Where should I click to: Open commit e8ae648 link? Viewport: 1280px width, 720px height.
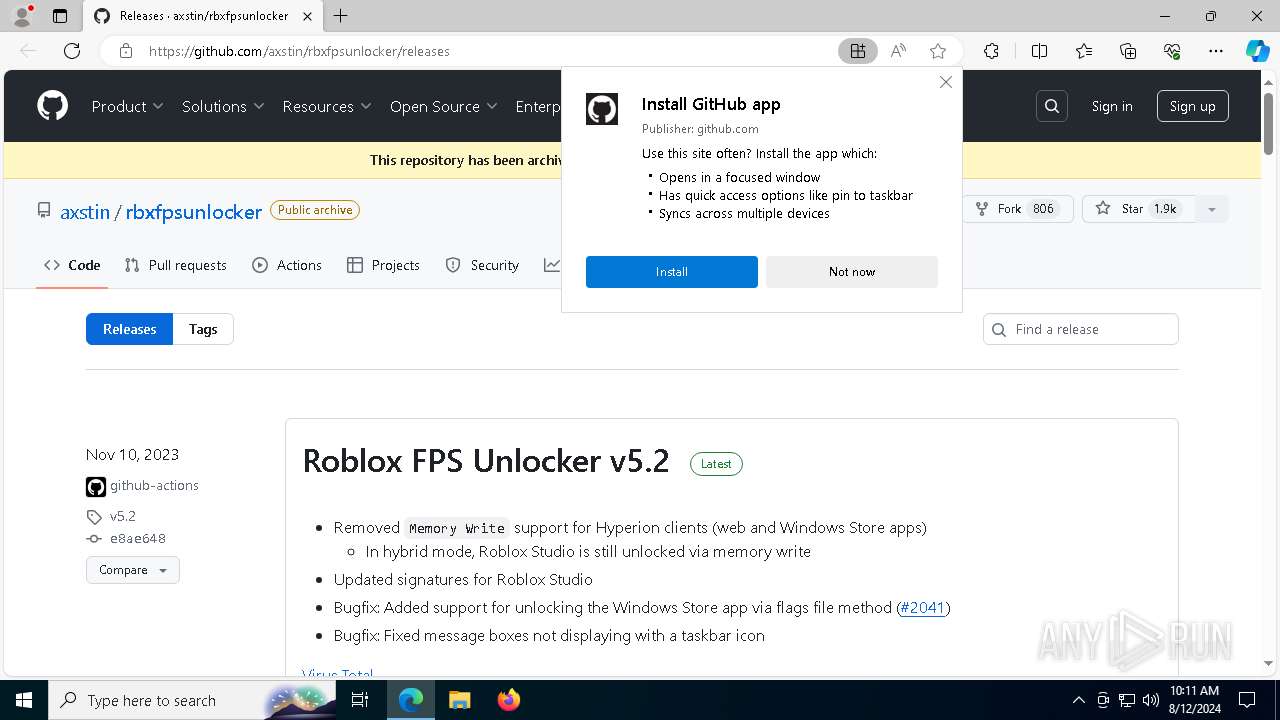click(138, 539)
